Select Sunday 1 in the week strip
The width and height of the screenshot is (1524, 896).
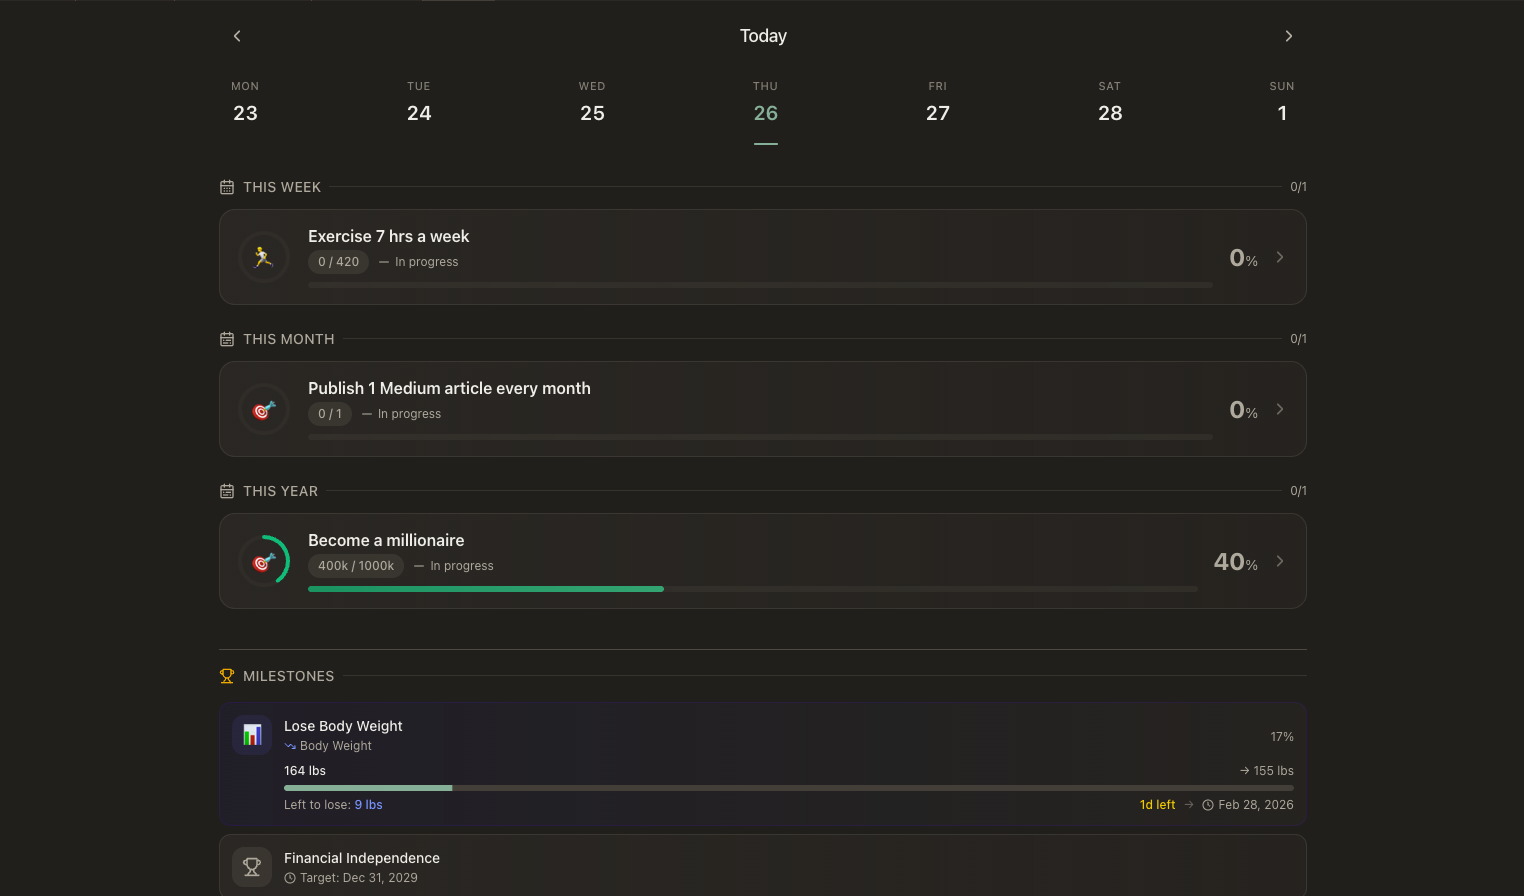[1282, 103]
